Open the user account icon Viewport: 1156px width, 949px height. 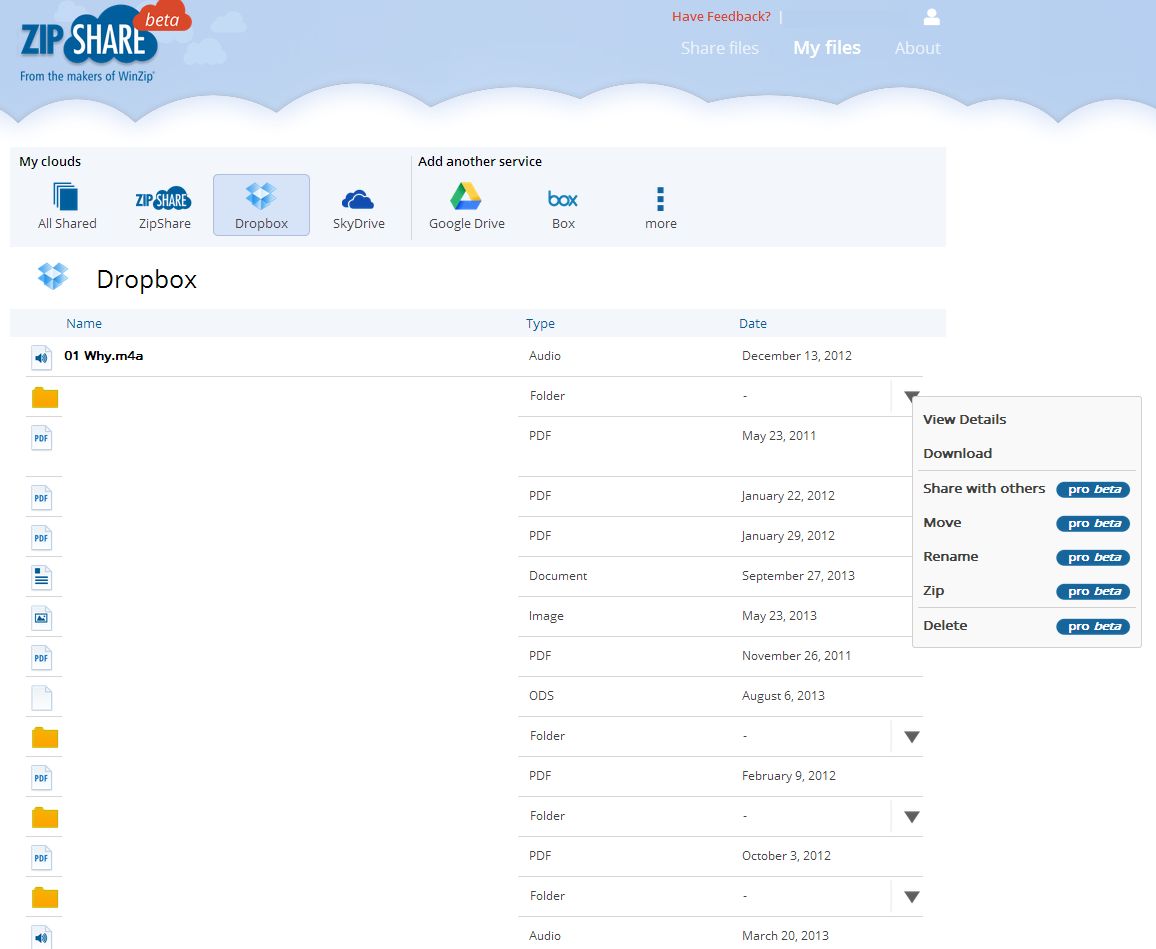931,17
